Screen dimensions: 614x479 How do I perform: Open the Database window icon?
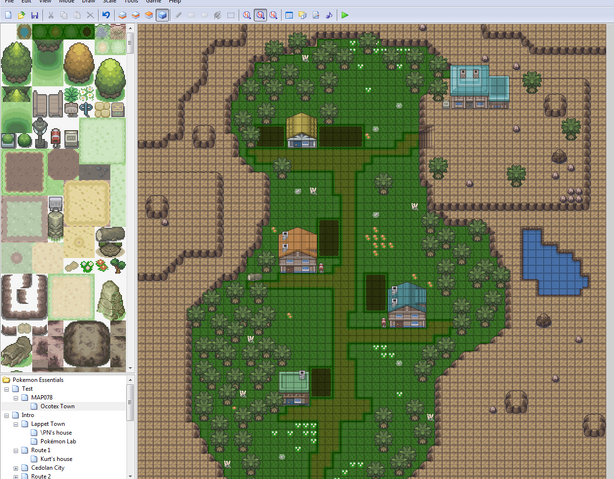(289, 15)
